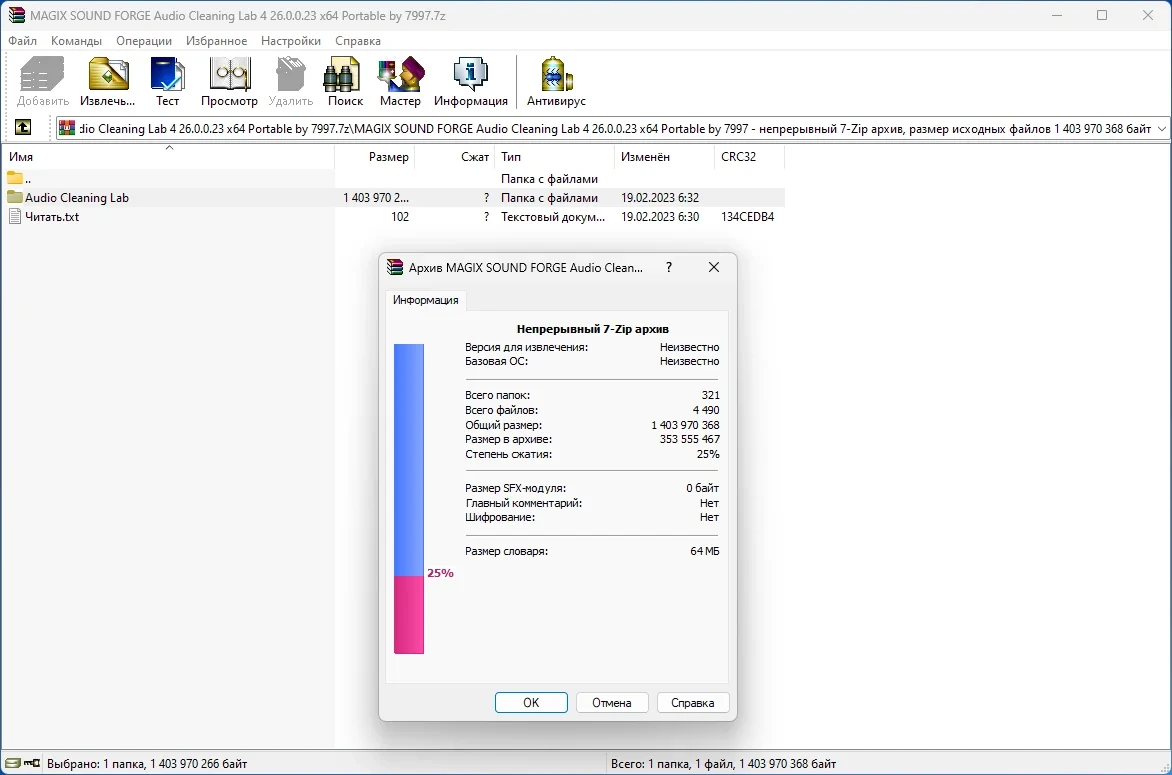The width and height of the screenshot is (1172, 775).
Task: Sort by the Размер column header
Action: [x=374, y=156]
